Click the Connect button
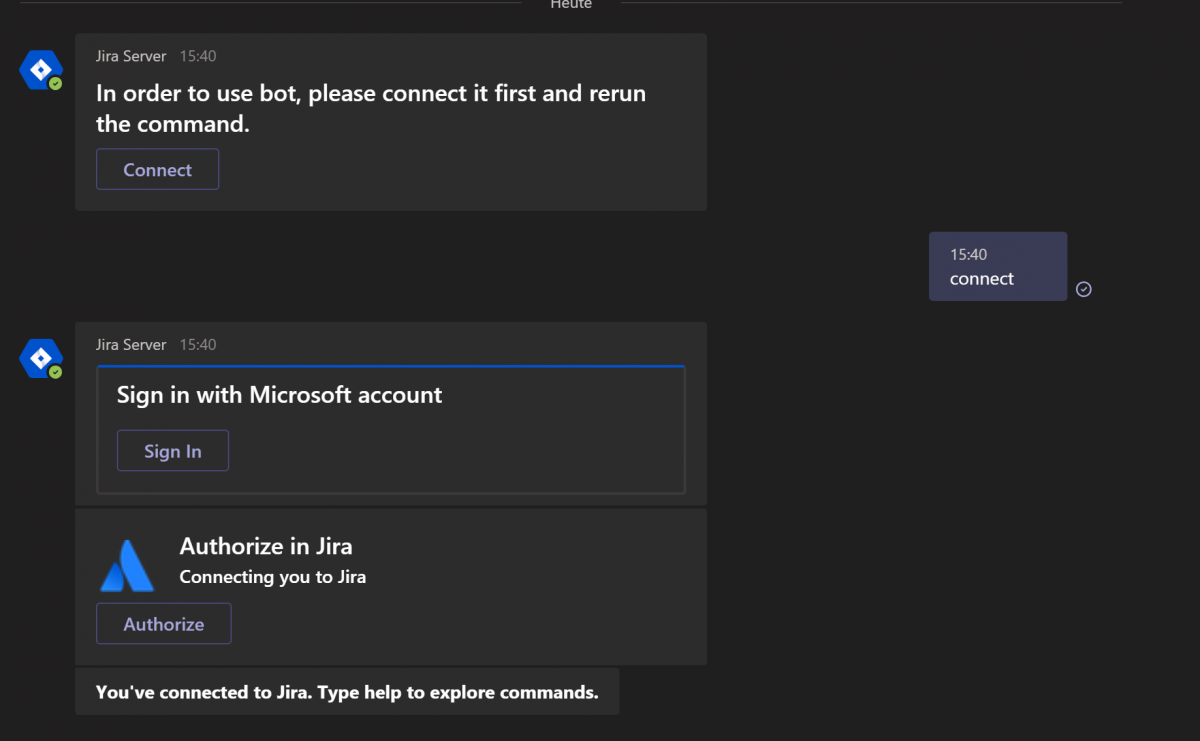 (x=157, y=169)
